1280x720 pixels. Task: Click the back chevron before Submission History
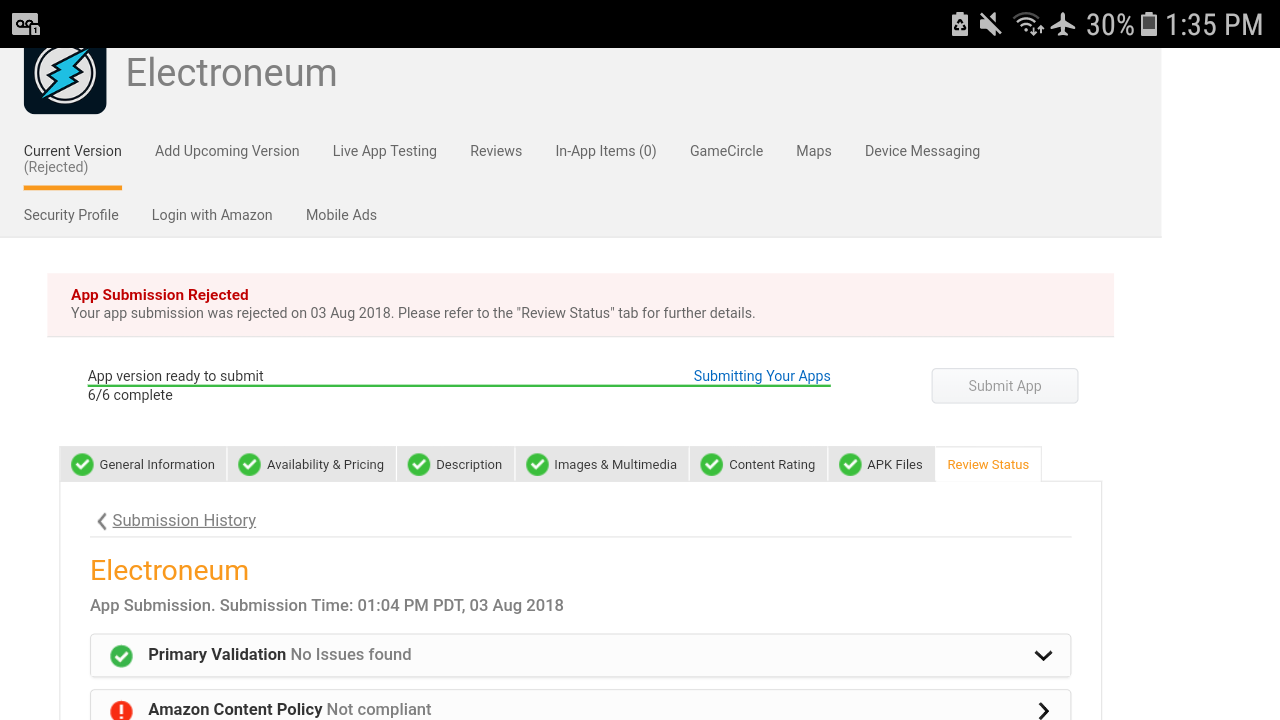(101, 521)
